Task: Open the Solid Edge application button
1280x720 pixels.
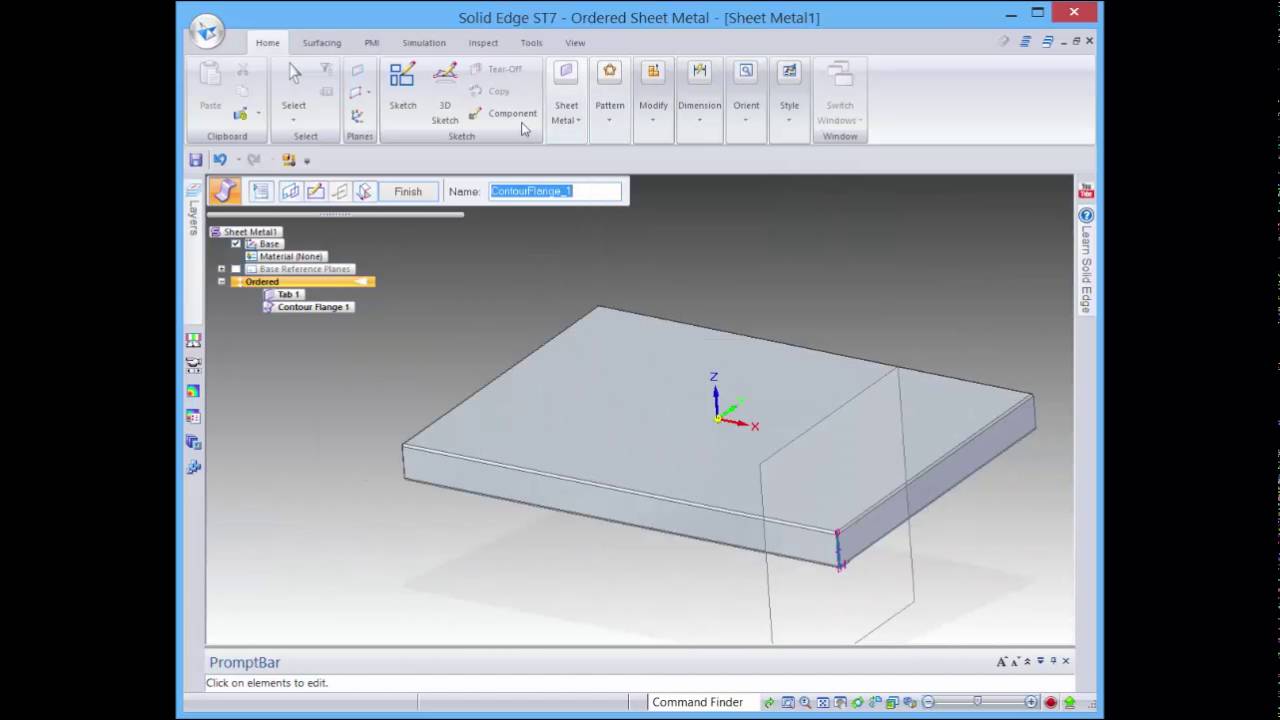Action: pyautogui.click(x=207, y=32)
